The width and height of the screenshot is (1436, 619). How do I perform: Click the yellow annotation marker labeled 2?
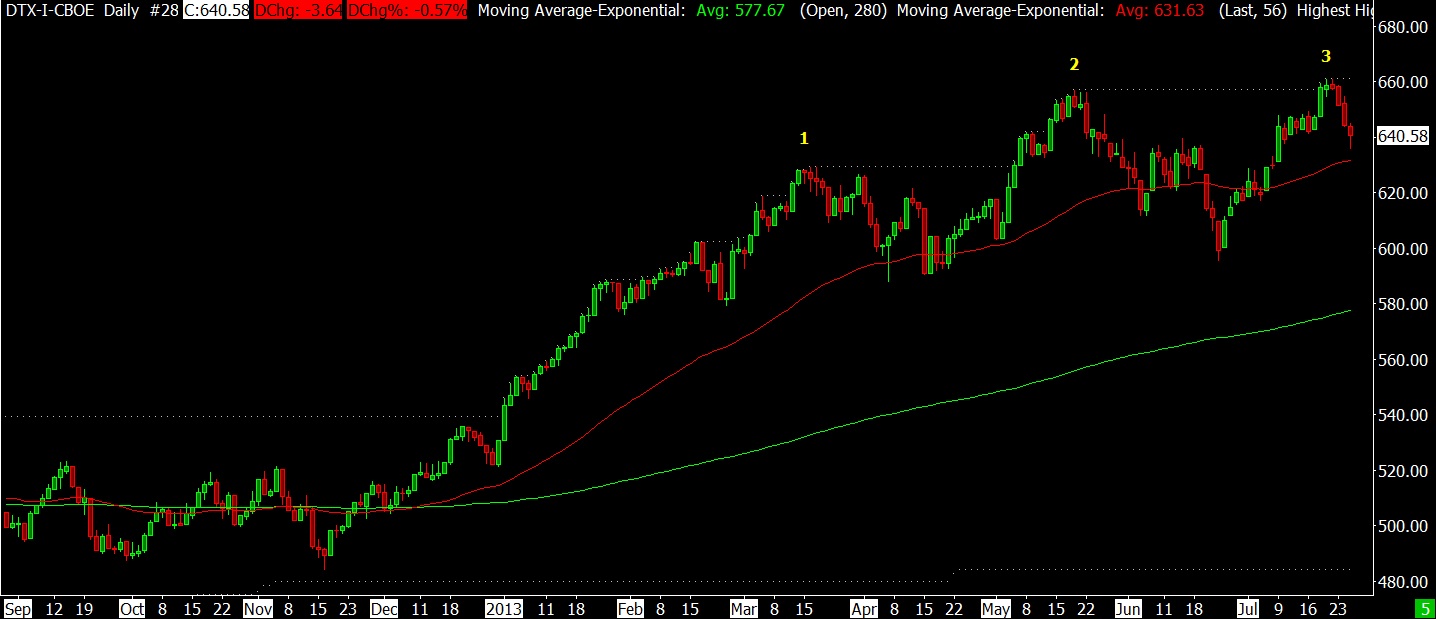[1074, 64]
